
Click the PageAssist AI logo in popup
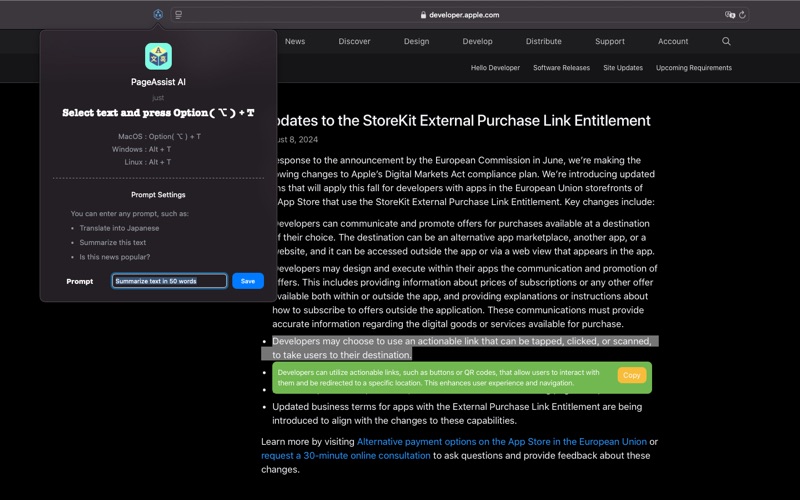point(158,56)
